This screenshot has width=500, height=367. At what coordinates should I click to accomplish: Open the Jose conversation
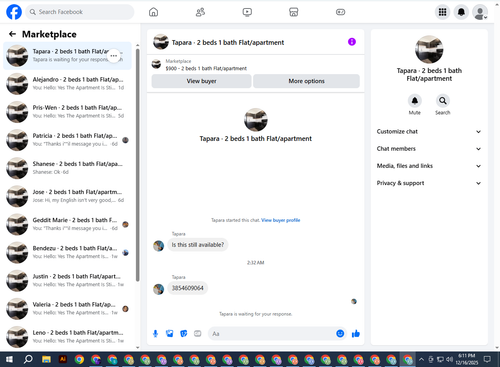[67, 196]
